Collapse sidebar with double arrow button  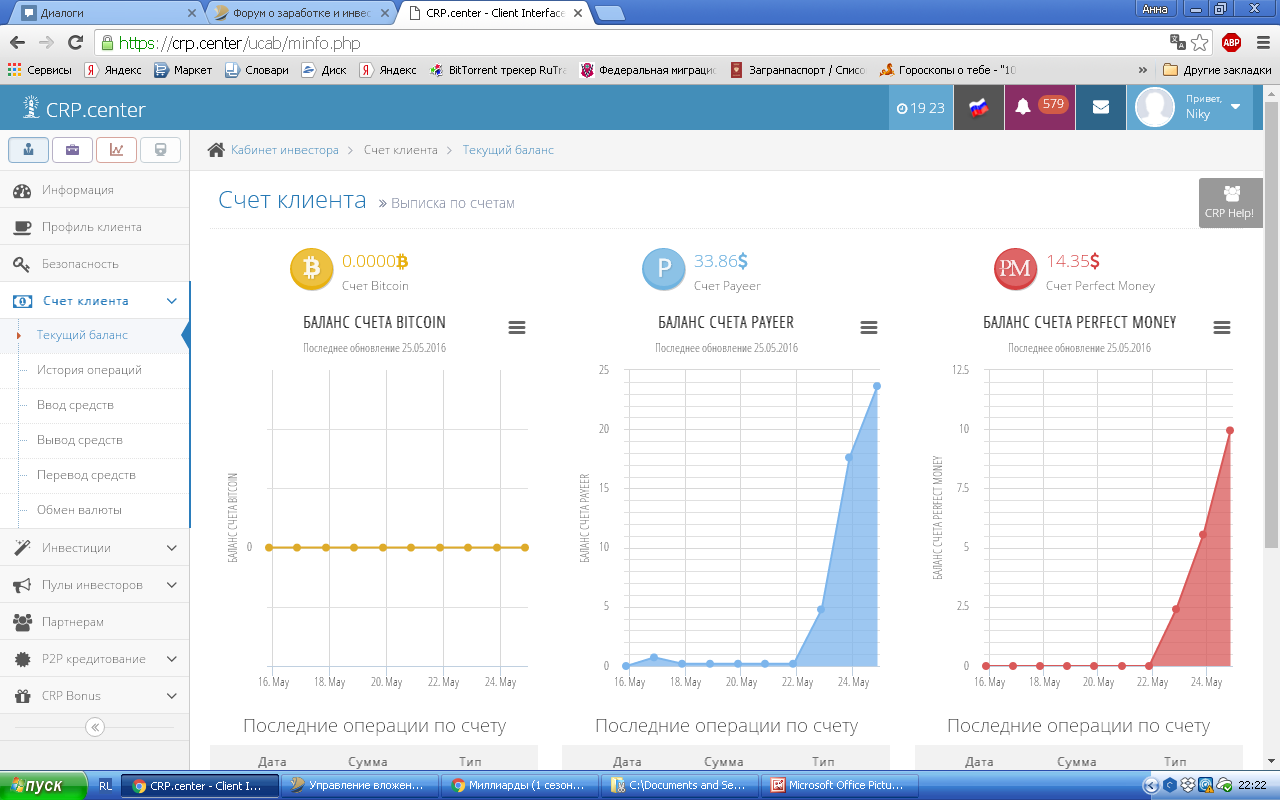point(95,727)
